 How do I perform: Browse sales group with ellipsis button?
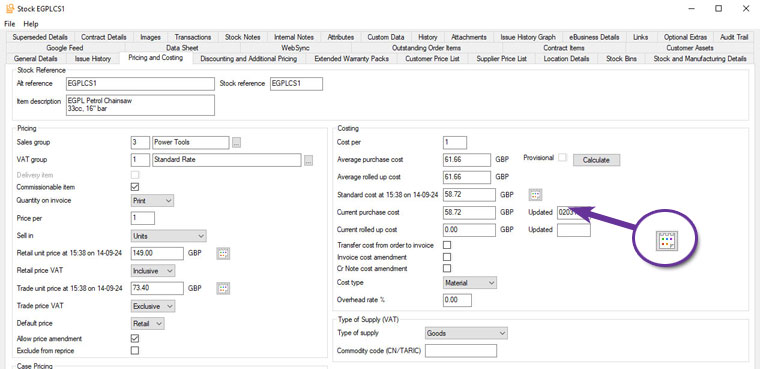(236, 143)
